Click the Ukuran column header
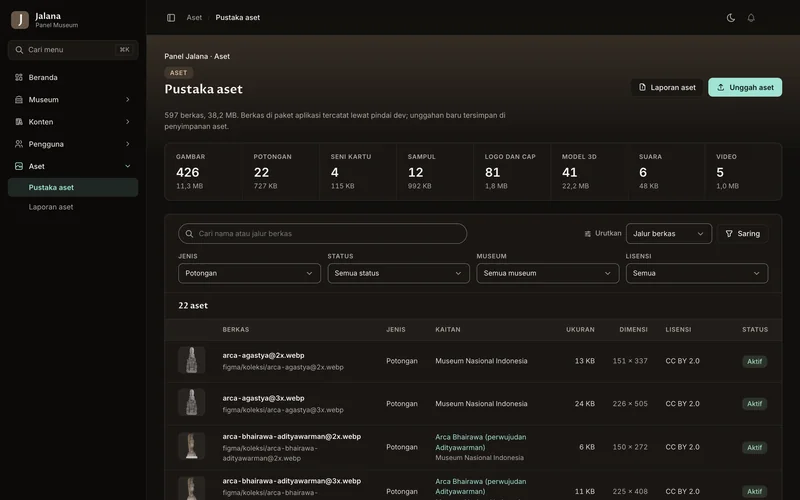The height and width of the screenshot is (500, 800). [x=580, y=330]
